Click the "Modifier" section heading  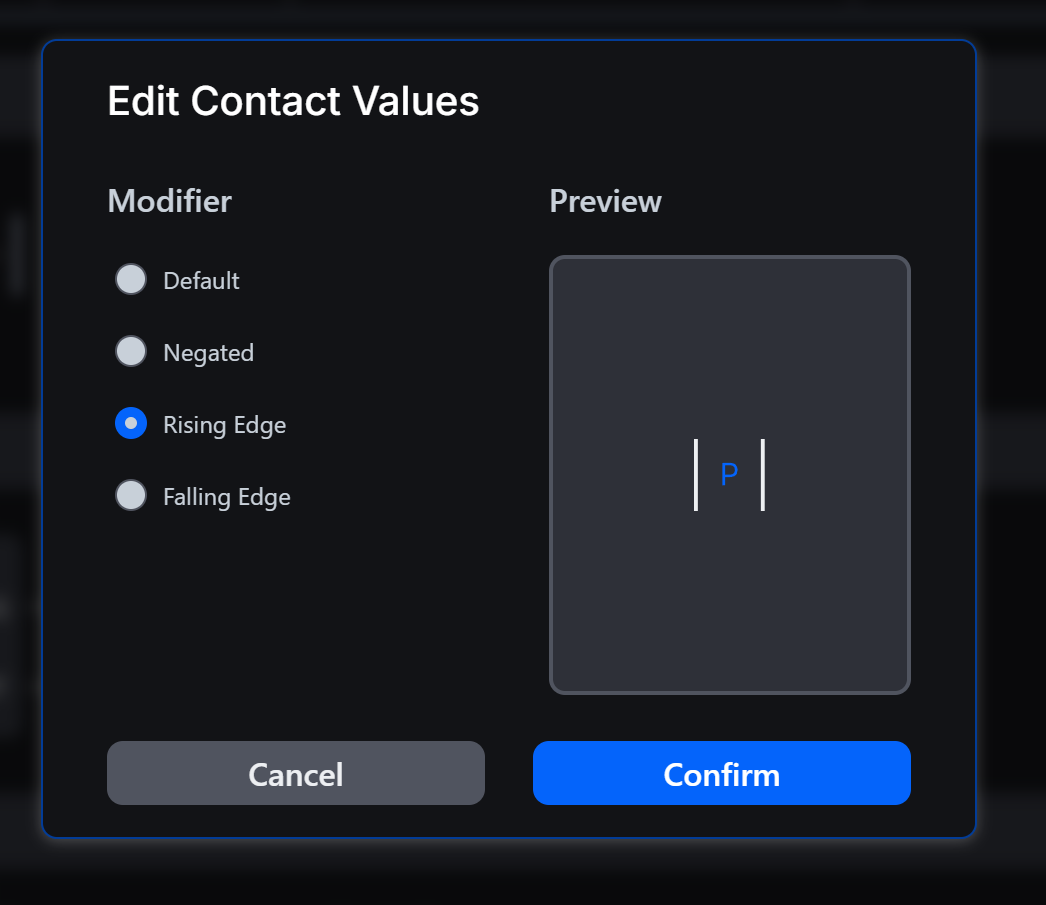pyautogui.click(x=169, y=201)
